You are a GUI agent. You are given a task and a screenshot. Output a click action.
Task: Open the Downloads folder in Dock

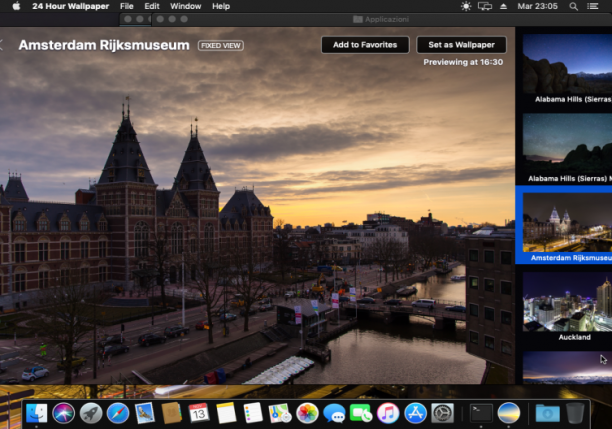547,413
